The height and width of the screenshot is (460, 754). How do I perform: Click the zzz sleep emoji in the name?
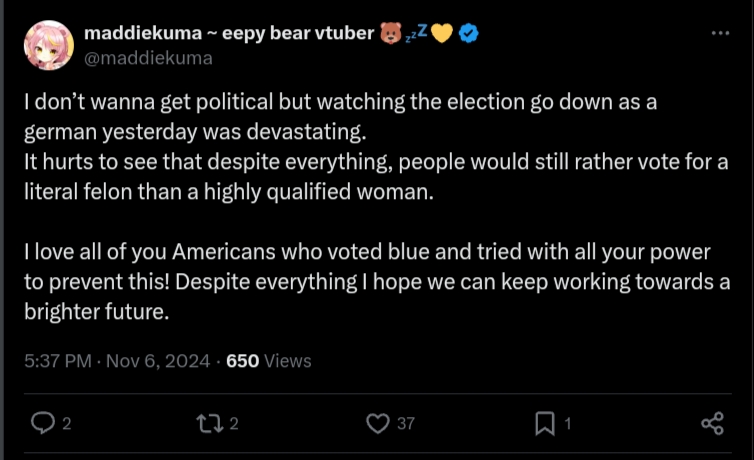(x=417, y=33)
